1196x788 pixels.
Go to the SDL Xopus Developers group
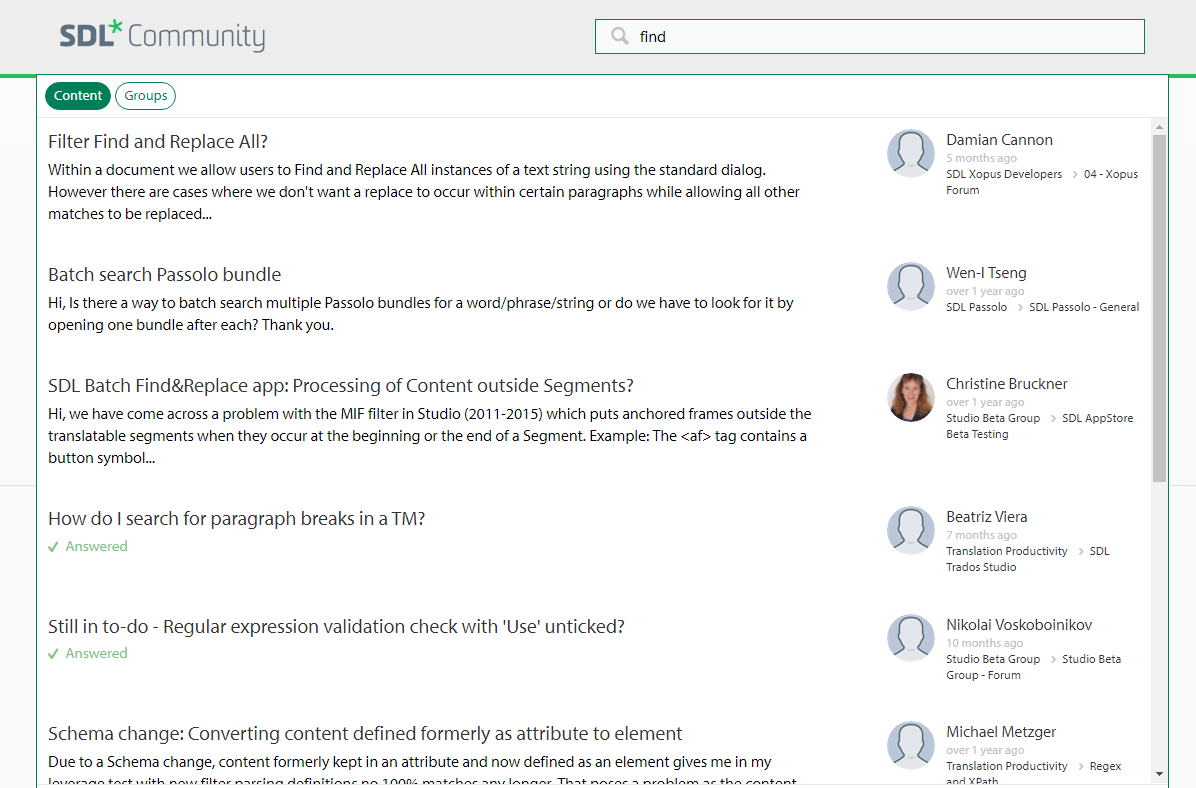(x=1004, y=174)
